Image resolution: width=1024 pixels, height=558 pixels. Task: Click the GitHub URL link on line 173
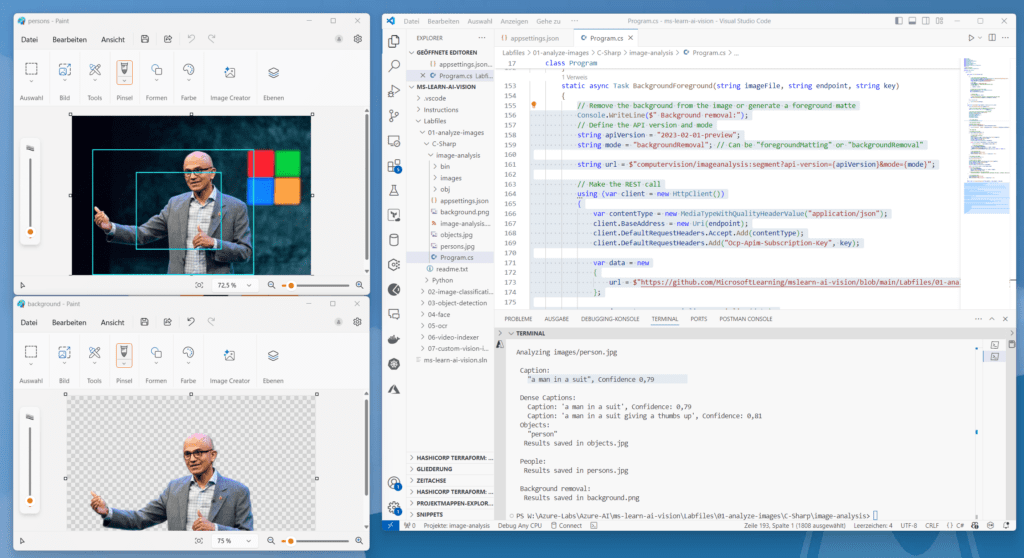pyautogui.click(x=800, y=282)
